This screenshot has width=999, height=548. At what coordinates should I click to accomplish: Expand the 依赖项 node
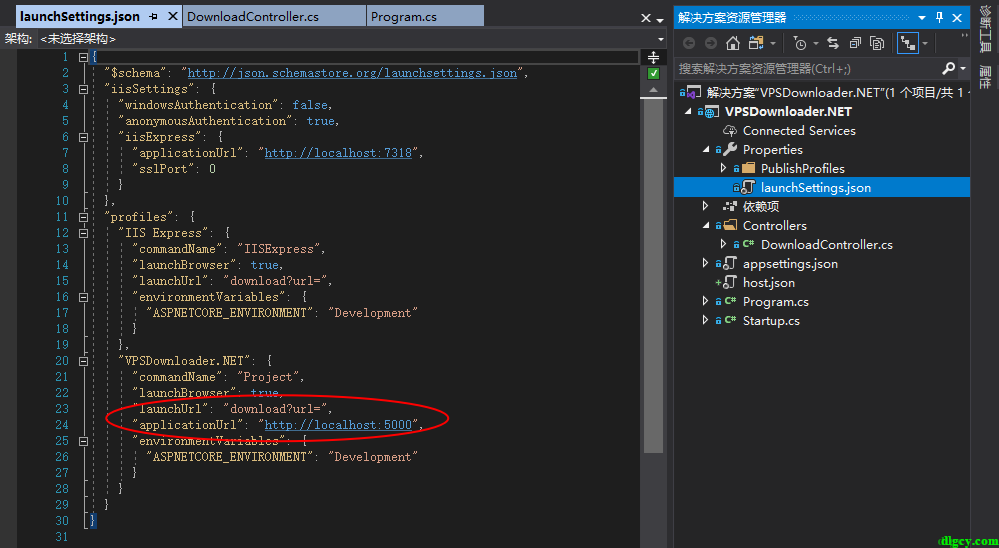point(705,206)
